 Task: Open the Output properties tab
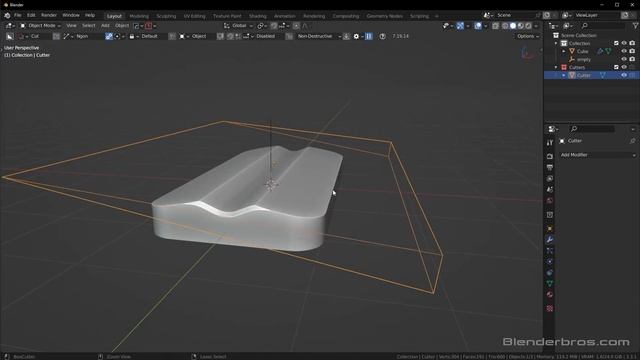click(550, 167)
